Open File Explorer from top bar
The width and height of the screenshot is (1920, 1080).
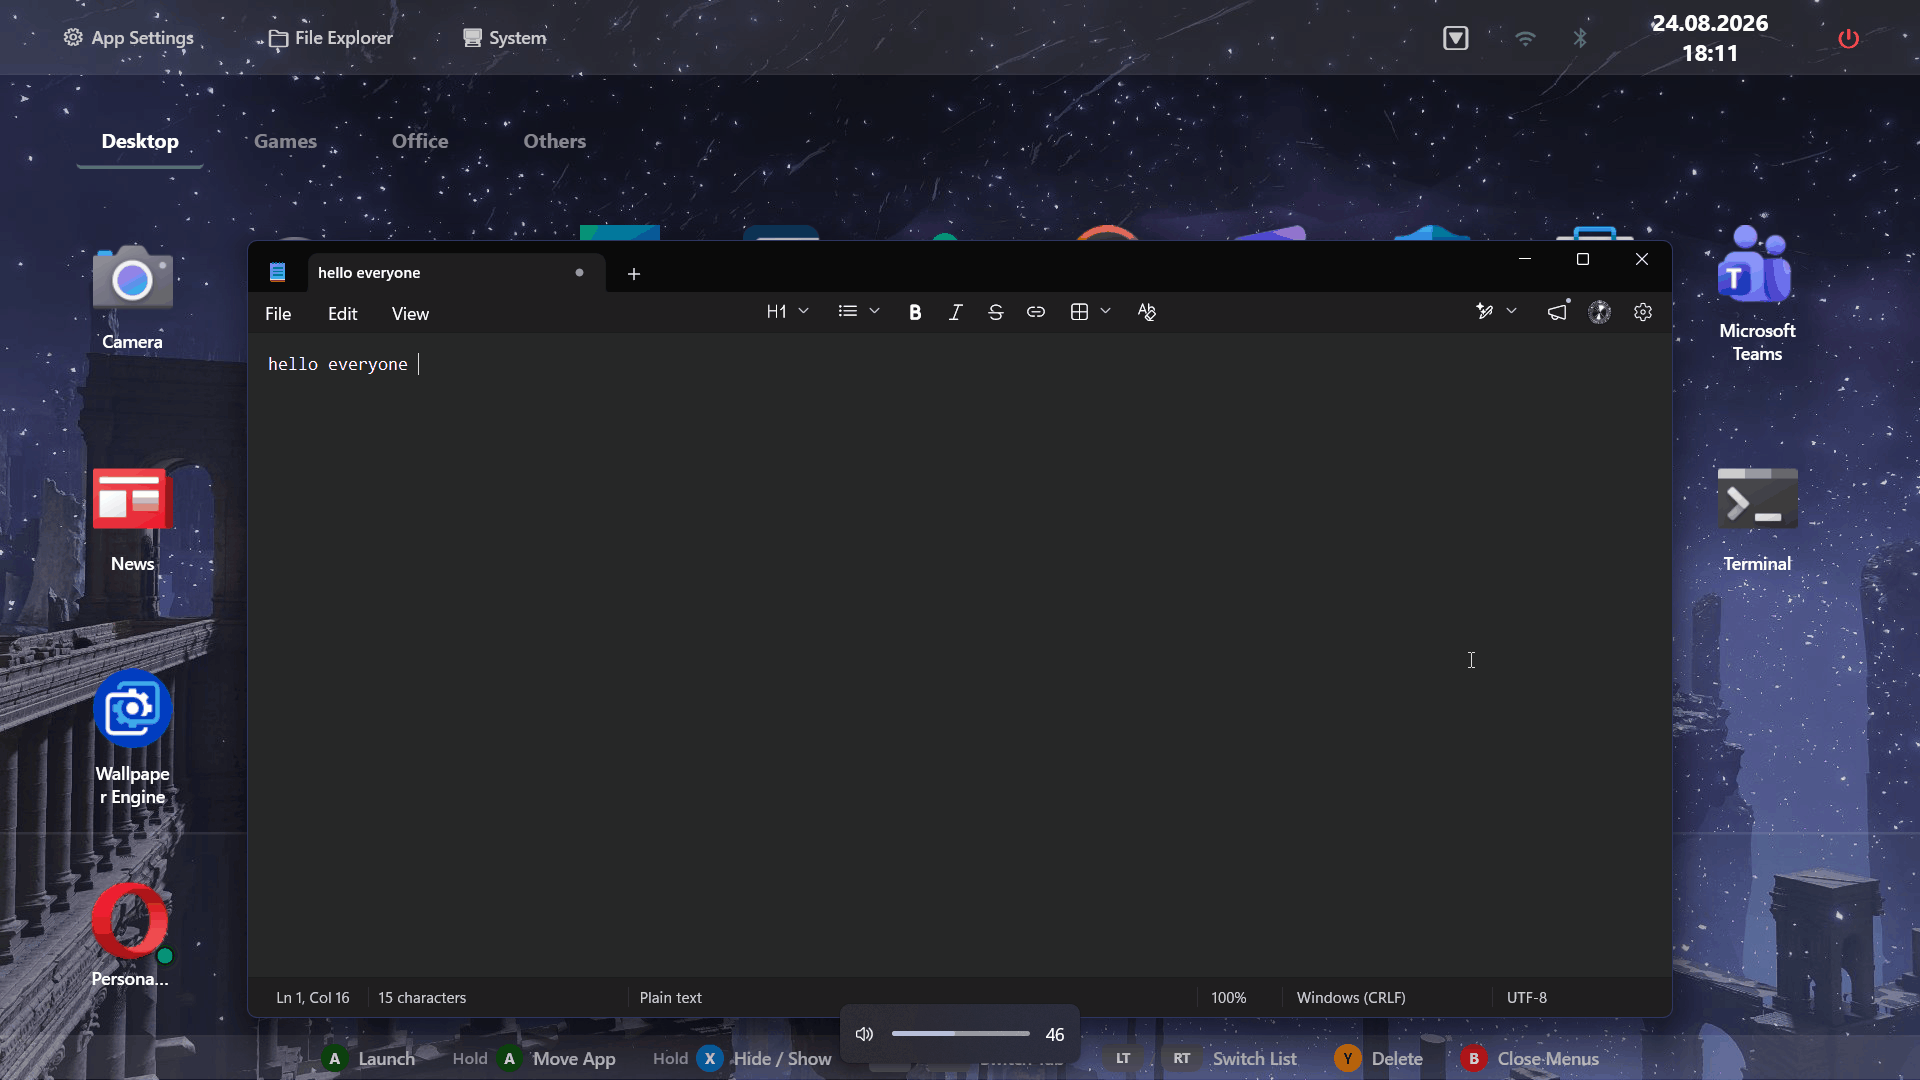(331, 38)
